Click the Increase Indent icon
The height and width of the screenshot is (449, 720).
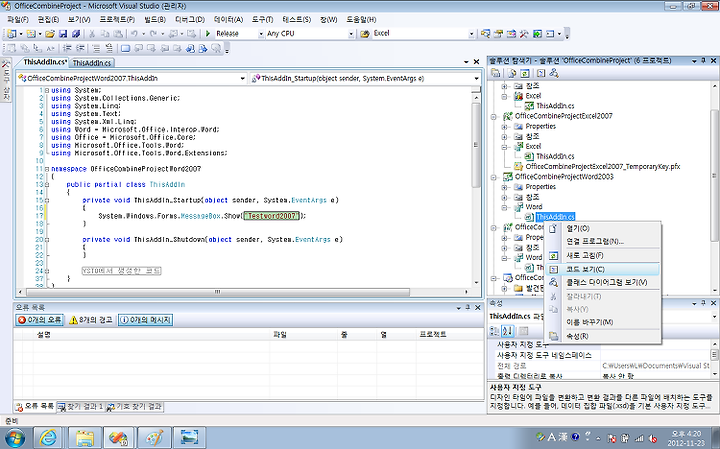click(x=80, y=48)
